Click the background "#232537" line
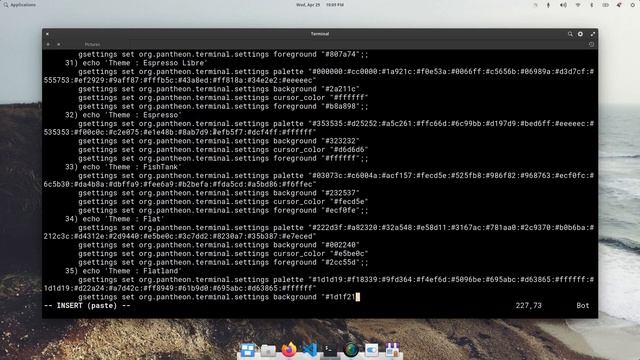640x360 pixels. (219, 193)
